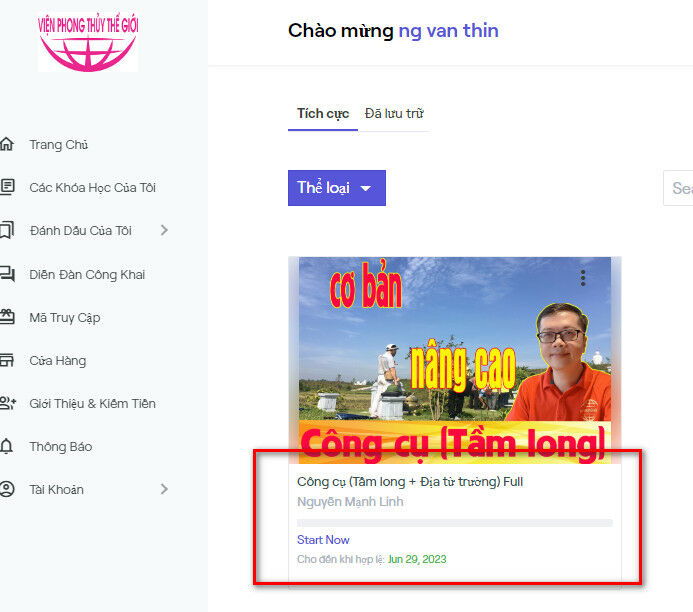Open the Thể loại dropdown
The image size is (693, 612).
pos(336,188)
